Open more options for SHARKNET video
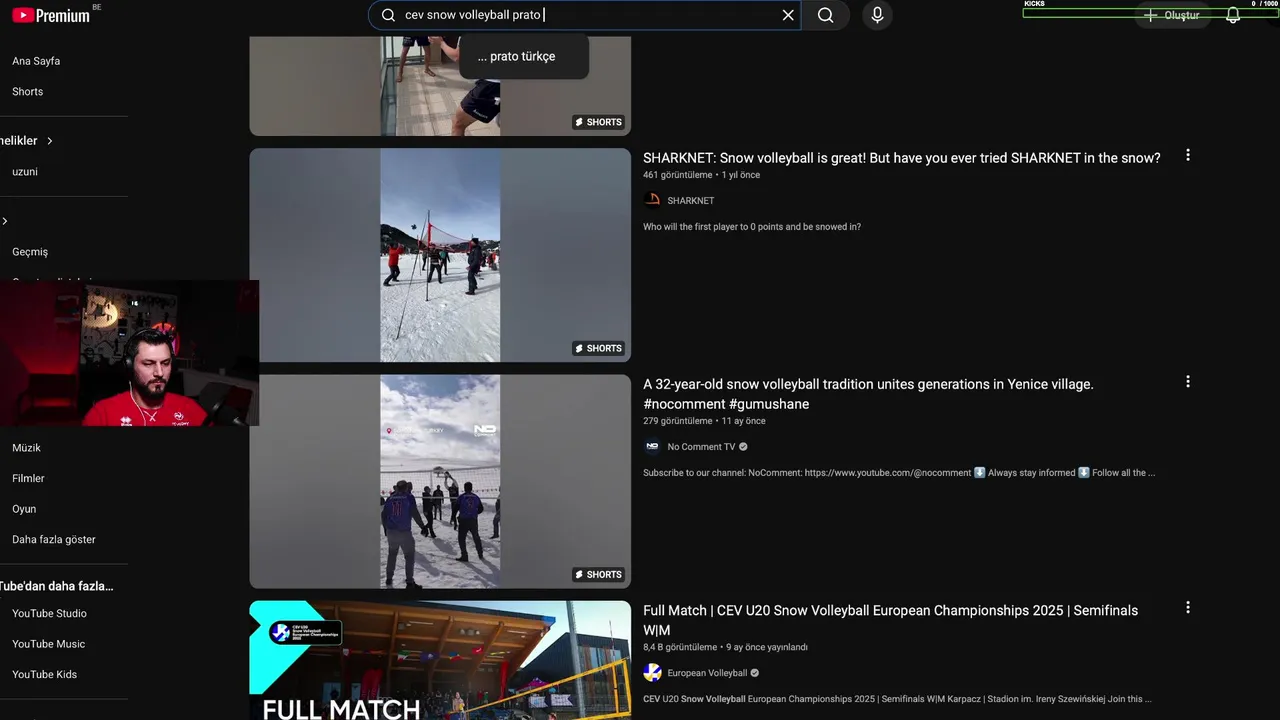 click(x=1188, y=155)
